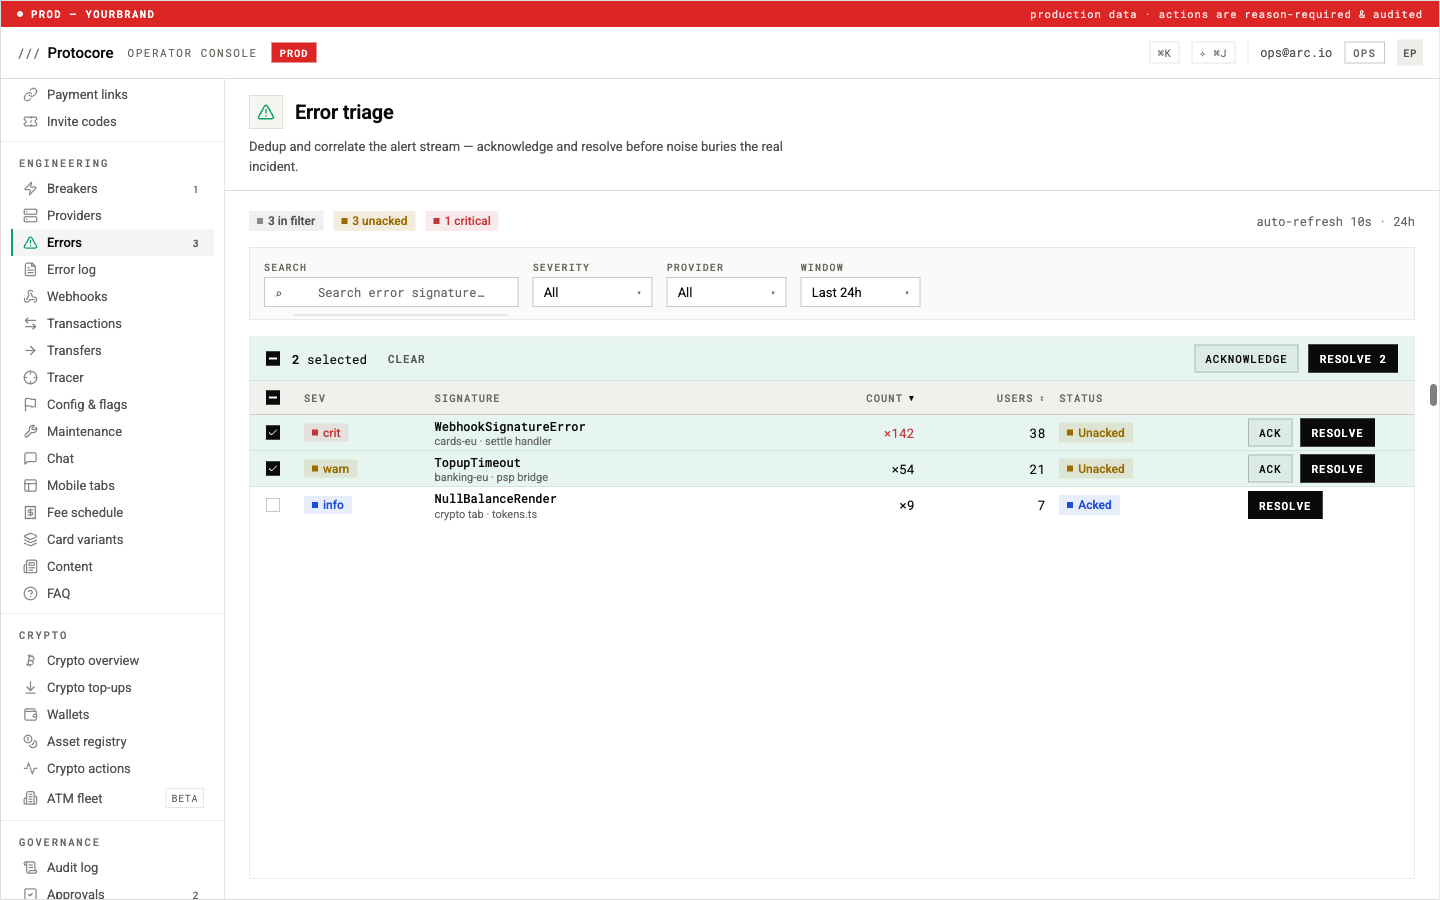The image size is (1440, 900).
Task: Toggle the select-all checkbox in table header
Action: [273, 398]
